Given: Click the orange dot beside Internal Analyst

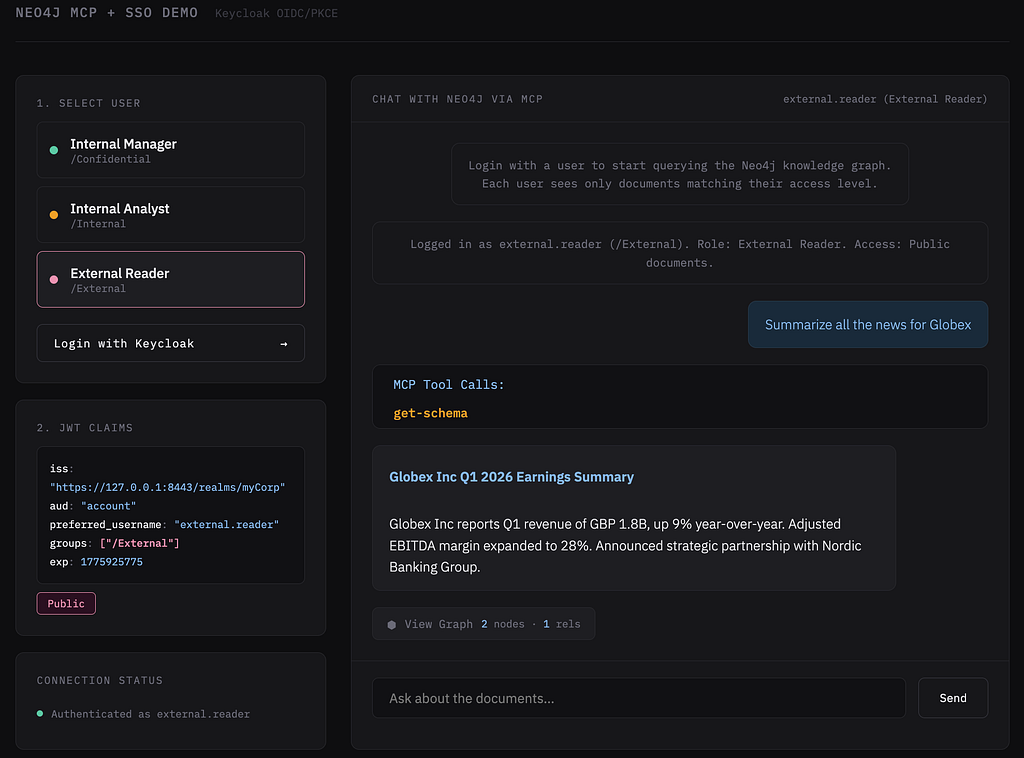Looking at the screenshot, I should (x=54, y=215).
